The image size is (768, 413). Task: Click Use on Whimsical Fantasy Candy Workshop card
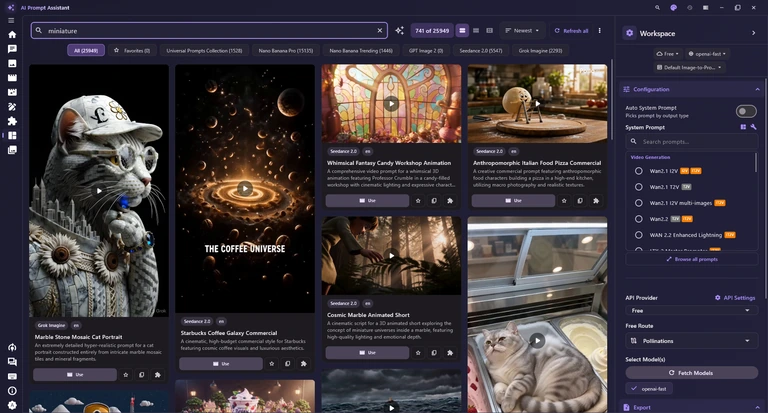(x=367, y=200)
